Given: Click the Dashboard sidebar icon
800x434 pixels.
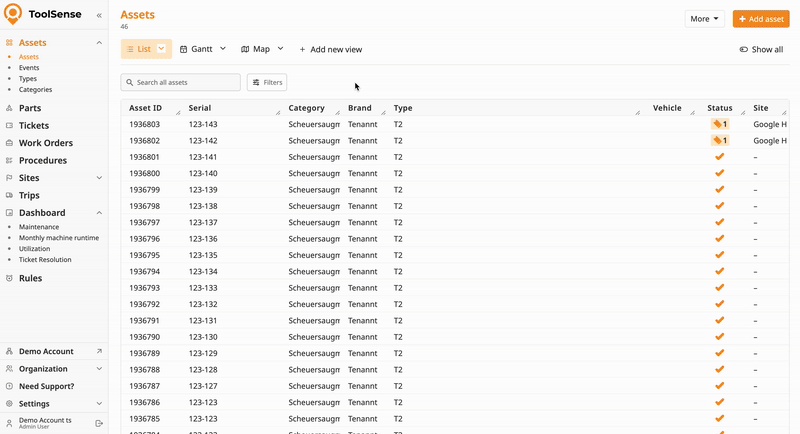Looking at the screenshot, I should 9,213.
